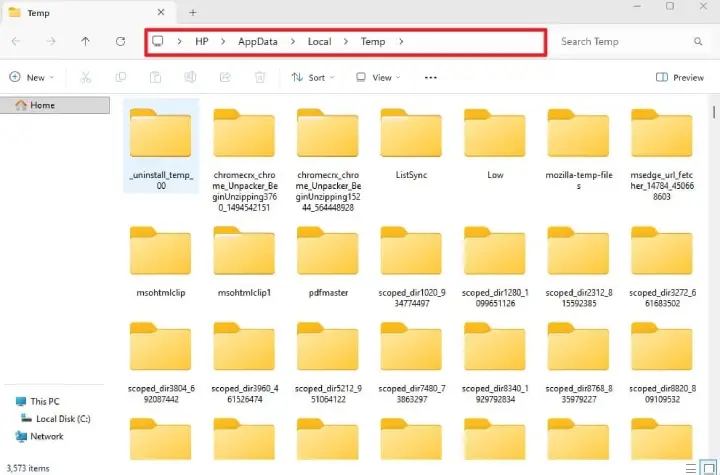Image resolution: width=720 pixels, height=475 pixels.
Task: Select the msohtmlclip1 folder
Action: [x=244, y=261]
